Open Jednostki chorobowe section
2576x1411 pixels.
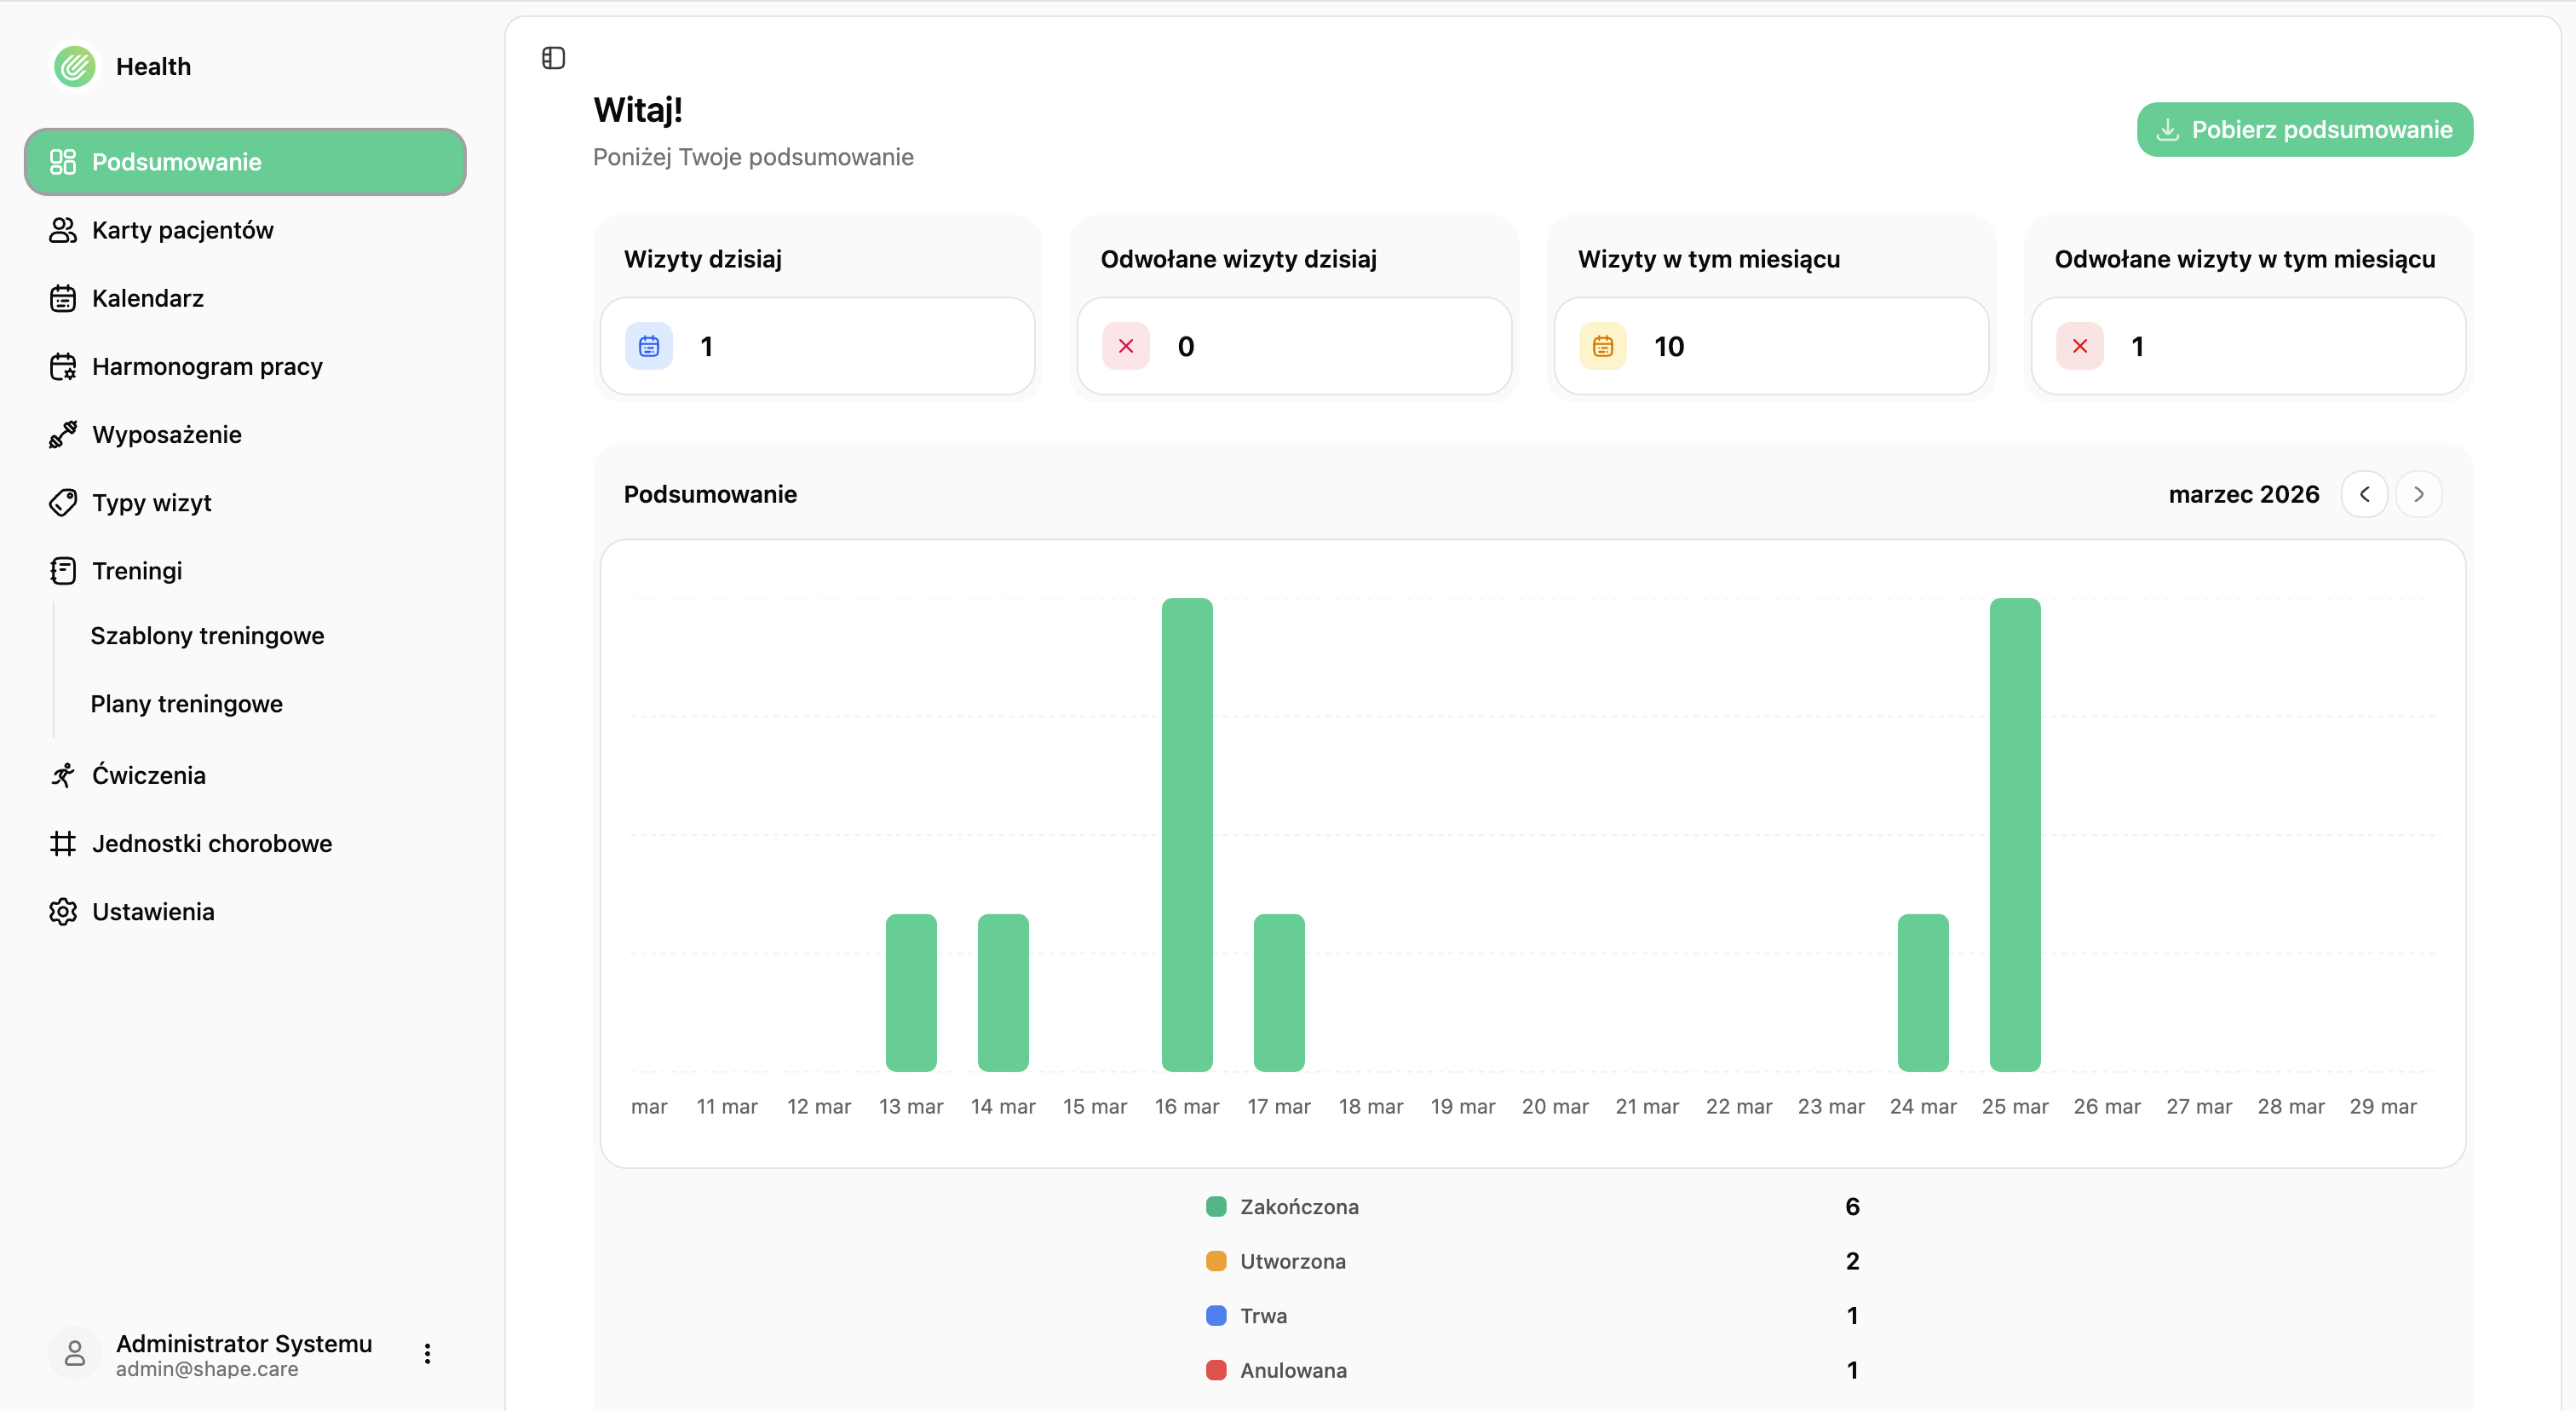(x=211, y=843)
